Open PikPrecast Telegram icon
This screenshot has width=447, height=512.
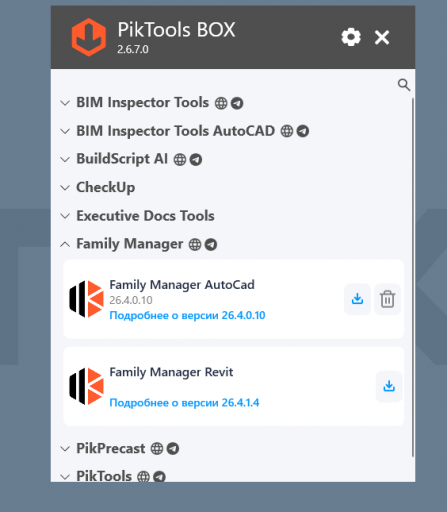(x=173, y=449)
